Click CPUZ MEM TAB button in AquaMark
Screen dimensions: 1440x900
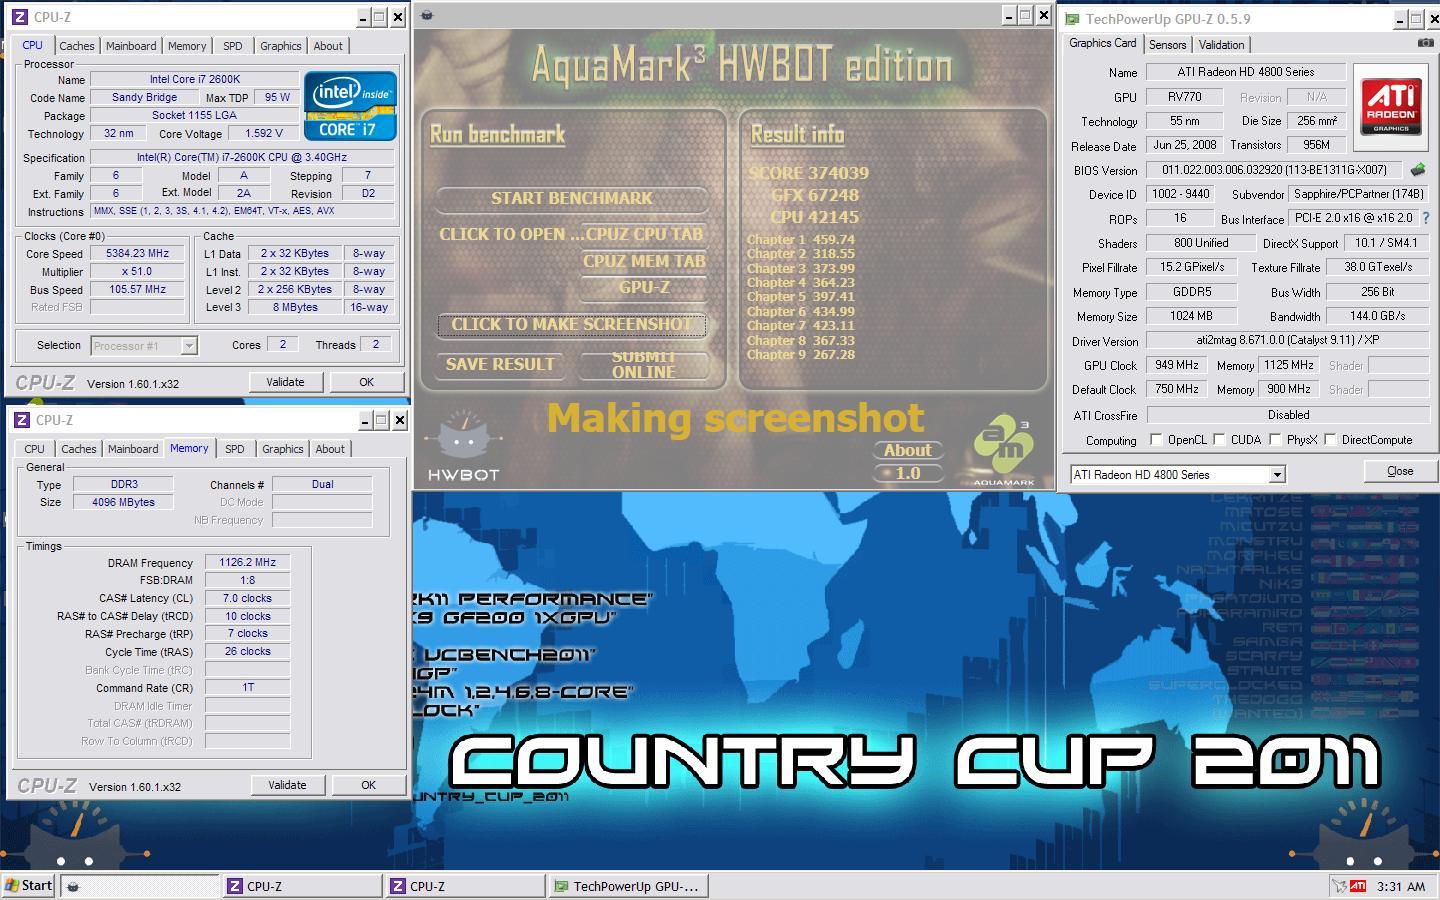643,261
